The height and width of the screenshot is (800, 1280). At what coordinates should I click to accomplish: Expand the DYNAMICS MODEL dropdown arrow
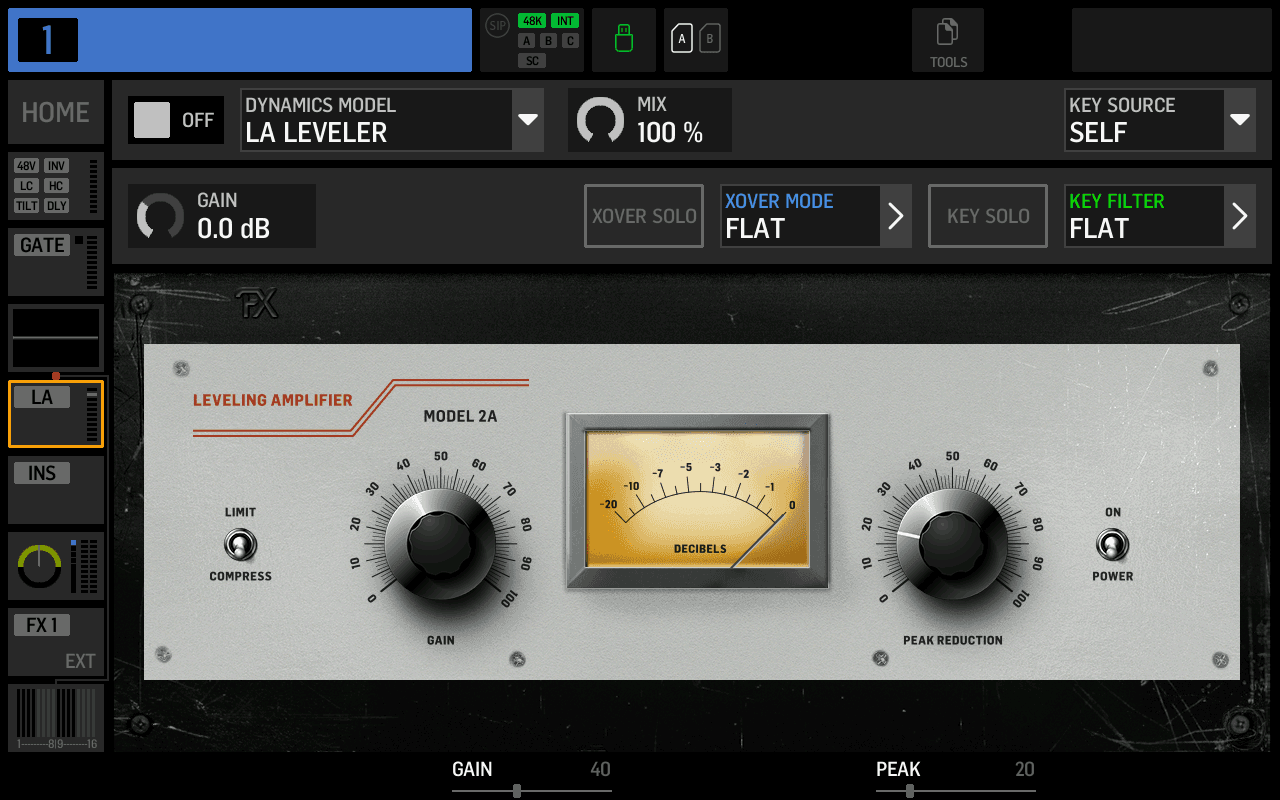click(x=528, y=120)
